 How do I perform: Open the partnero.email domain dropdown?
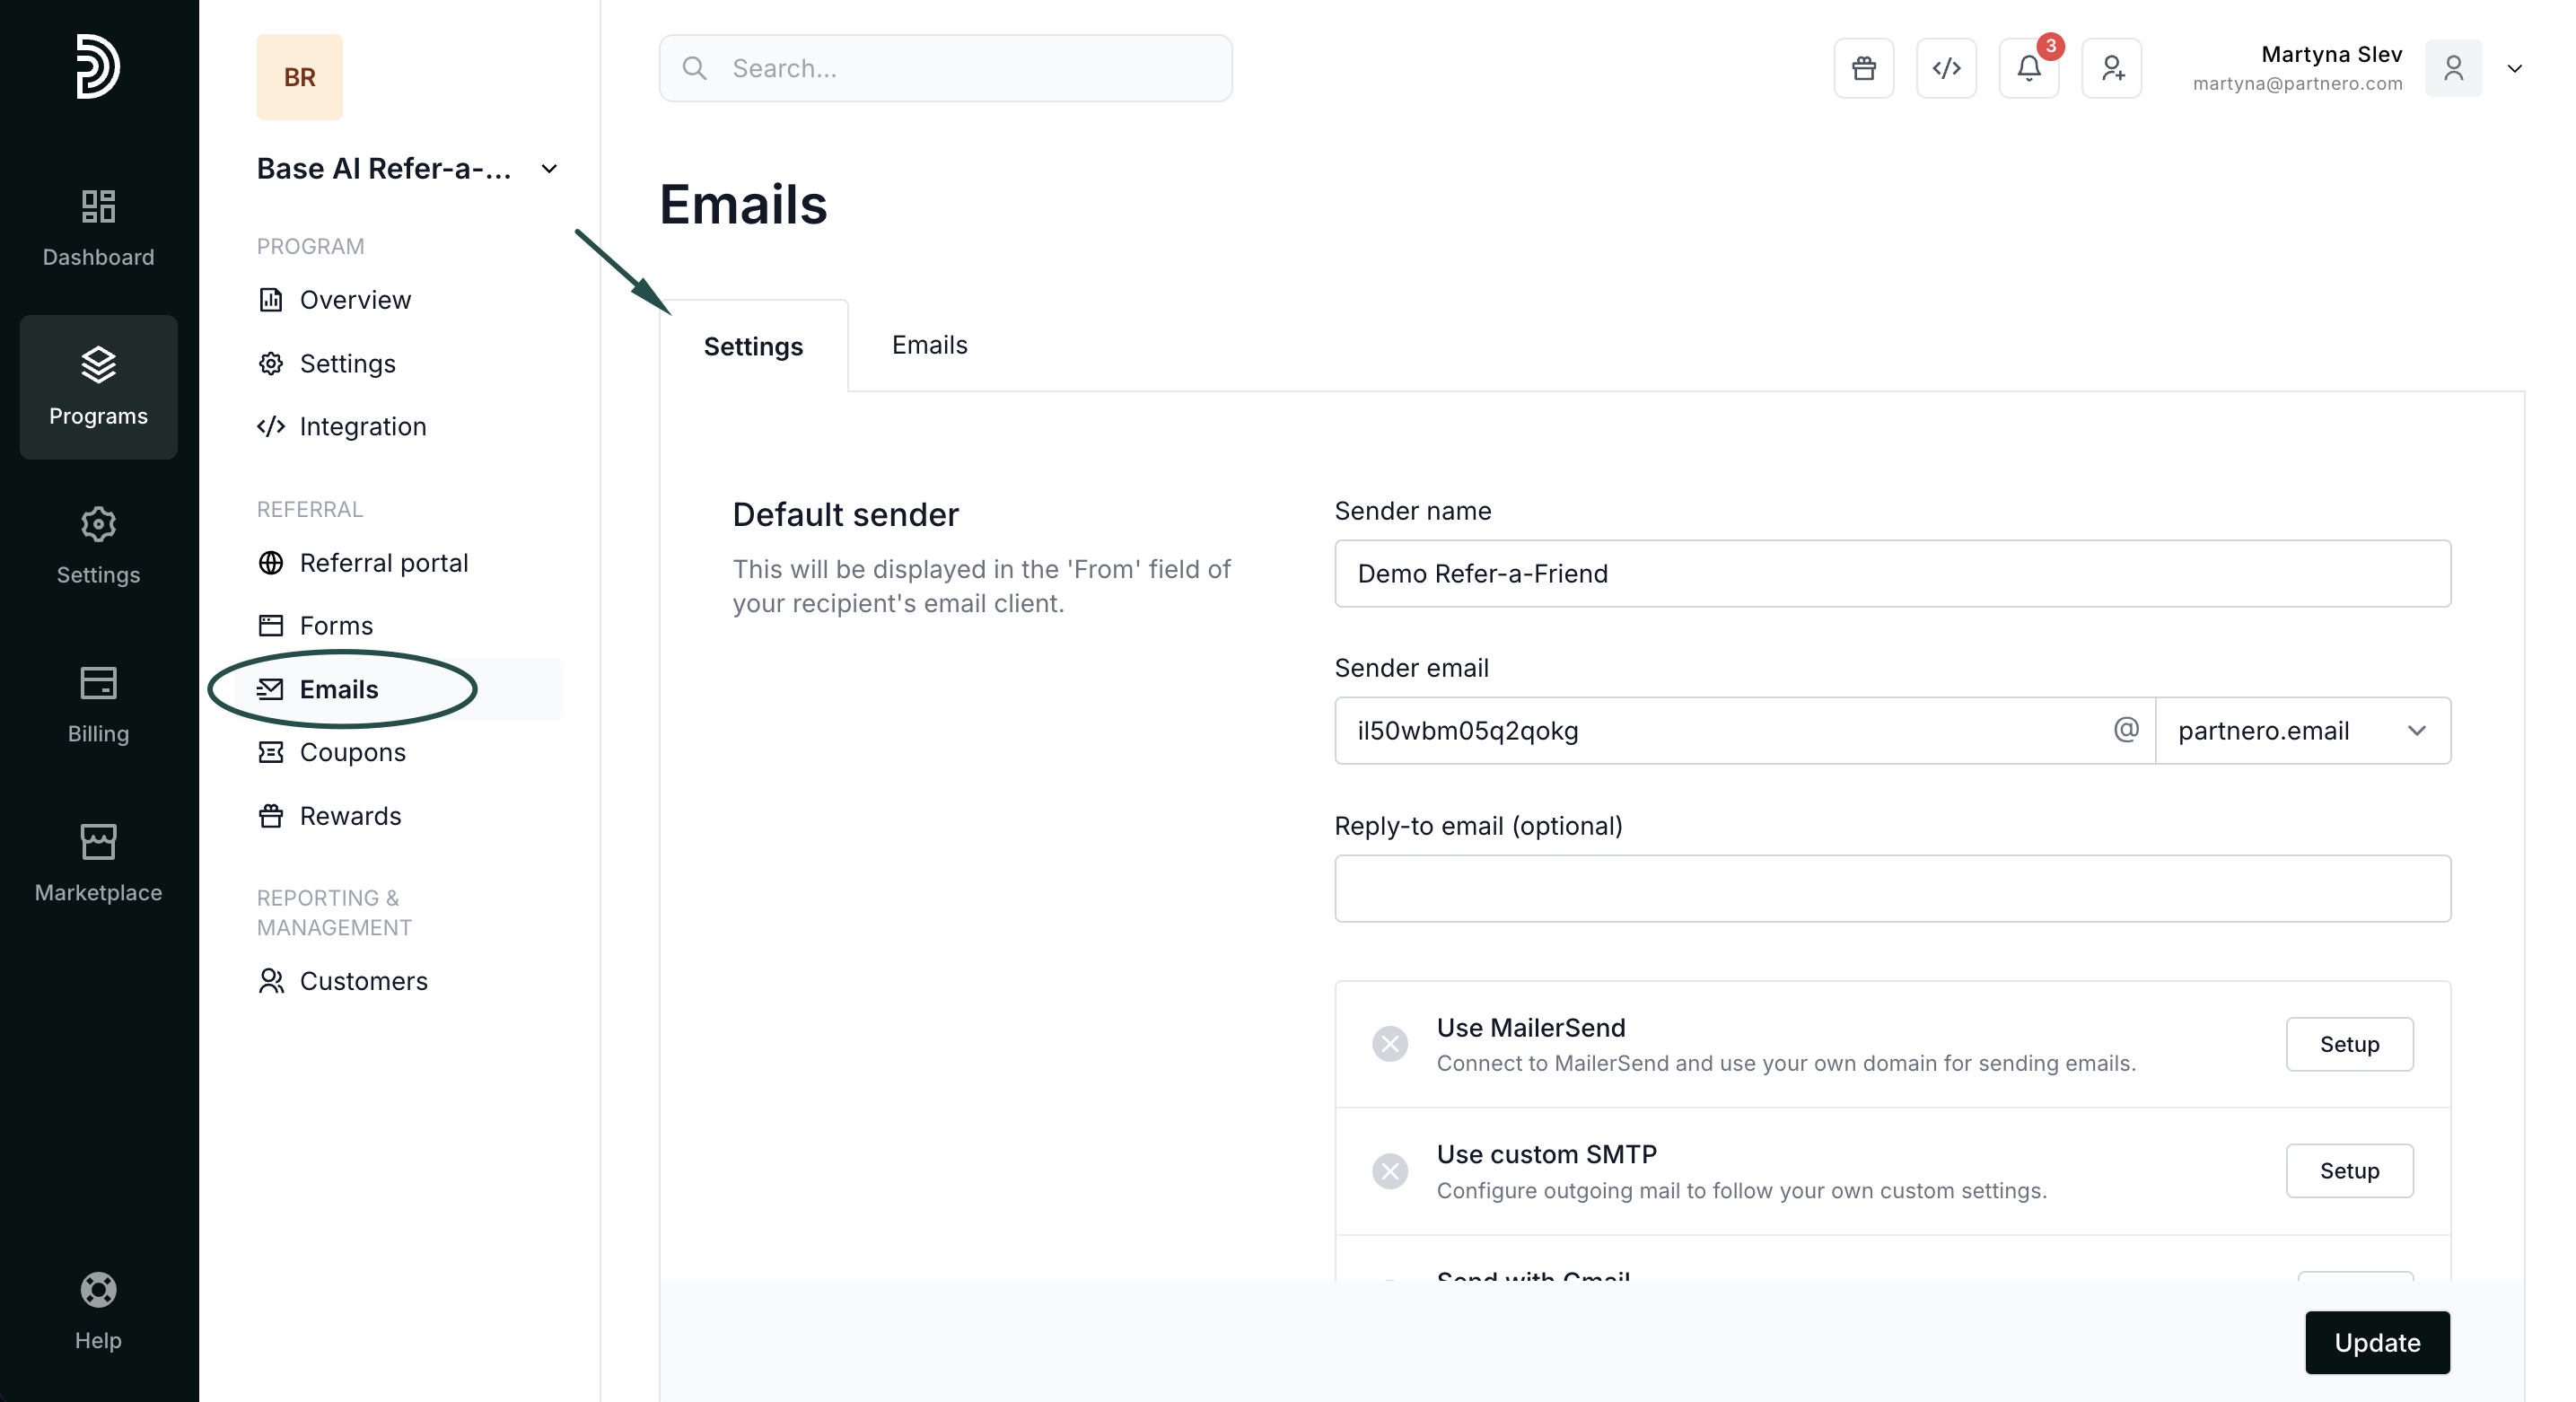(x=2302, y=731)
